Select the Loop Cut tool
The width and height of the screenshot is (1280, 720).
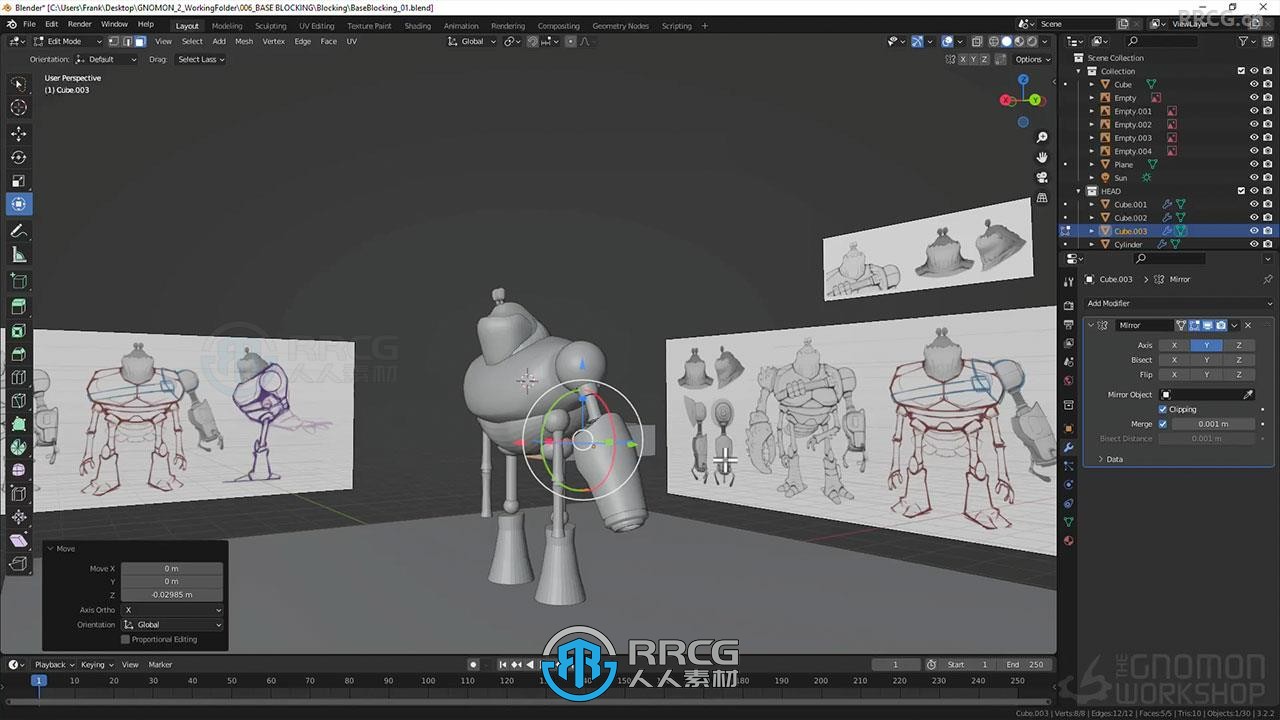(19, 378)
